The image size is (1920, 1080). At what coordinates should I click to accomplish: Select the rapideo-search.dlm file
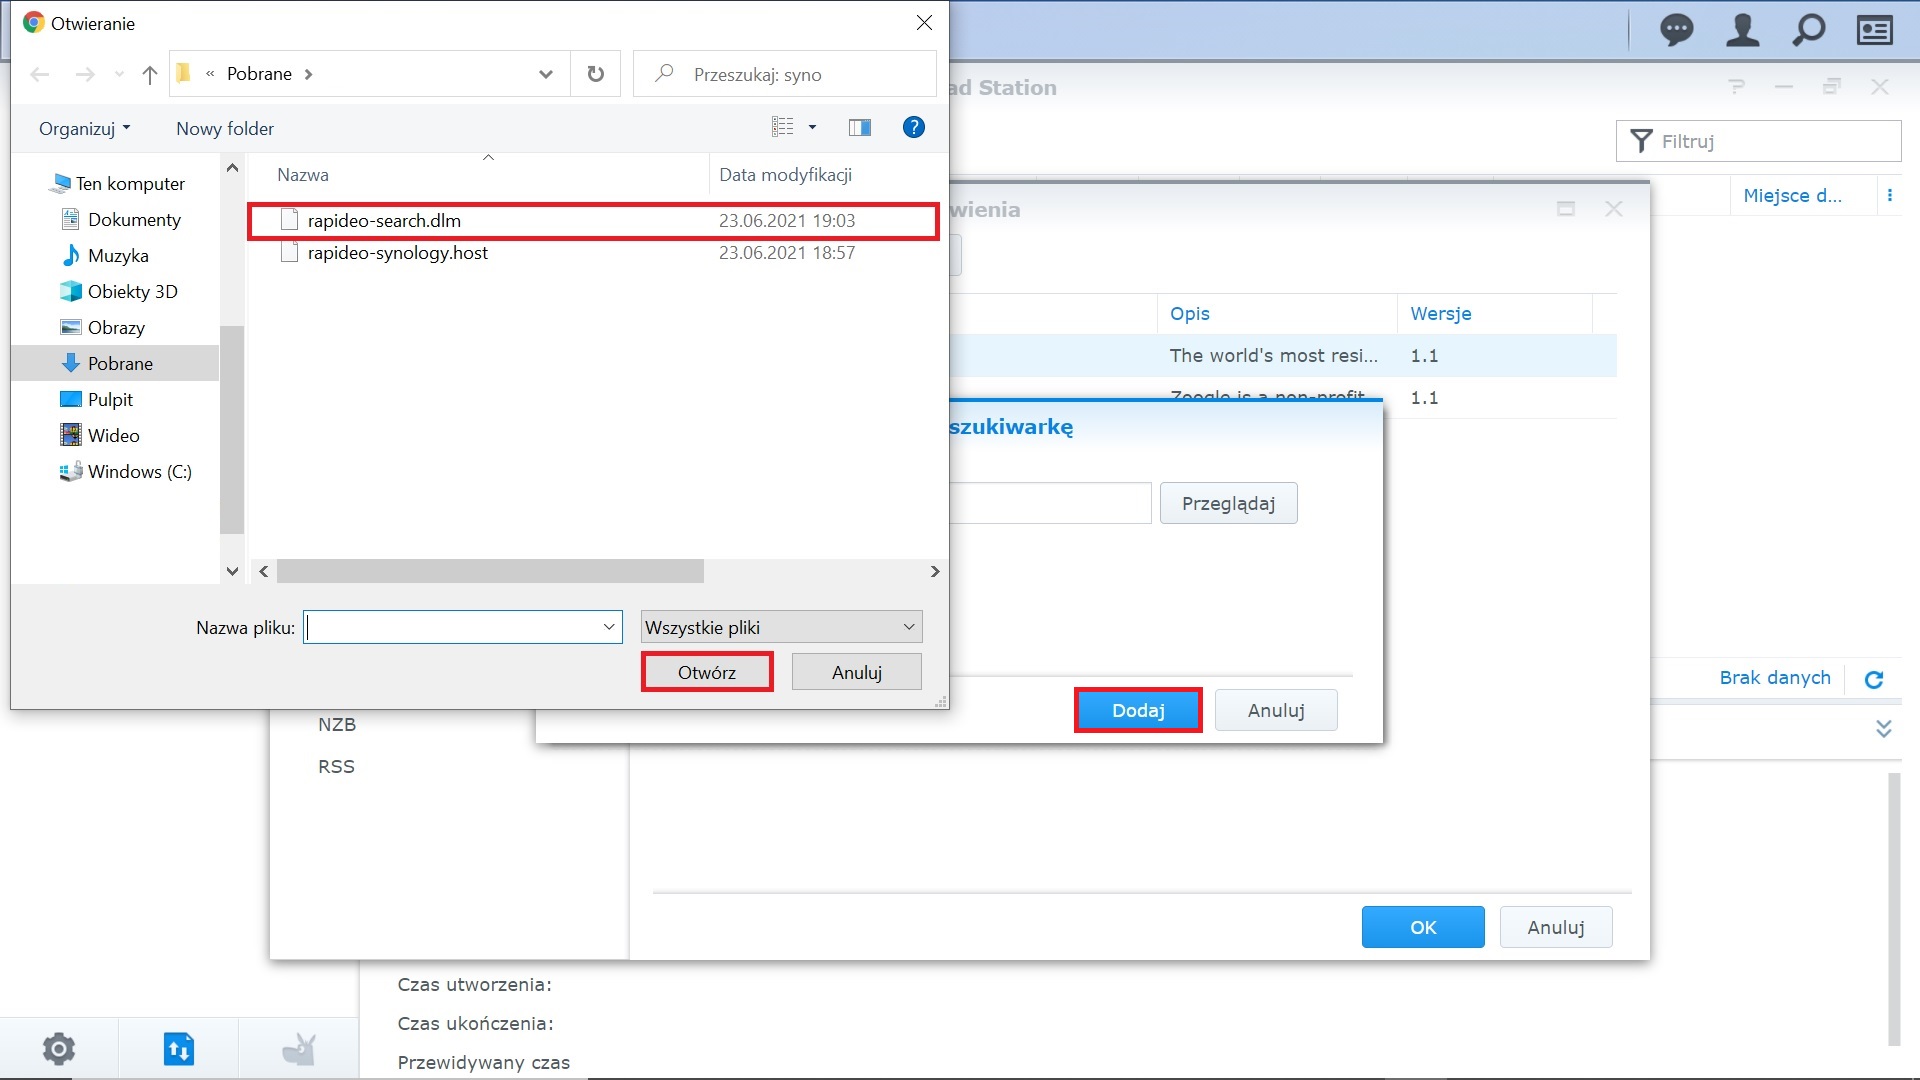click(x=593, y=220)
